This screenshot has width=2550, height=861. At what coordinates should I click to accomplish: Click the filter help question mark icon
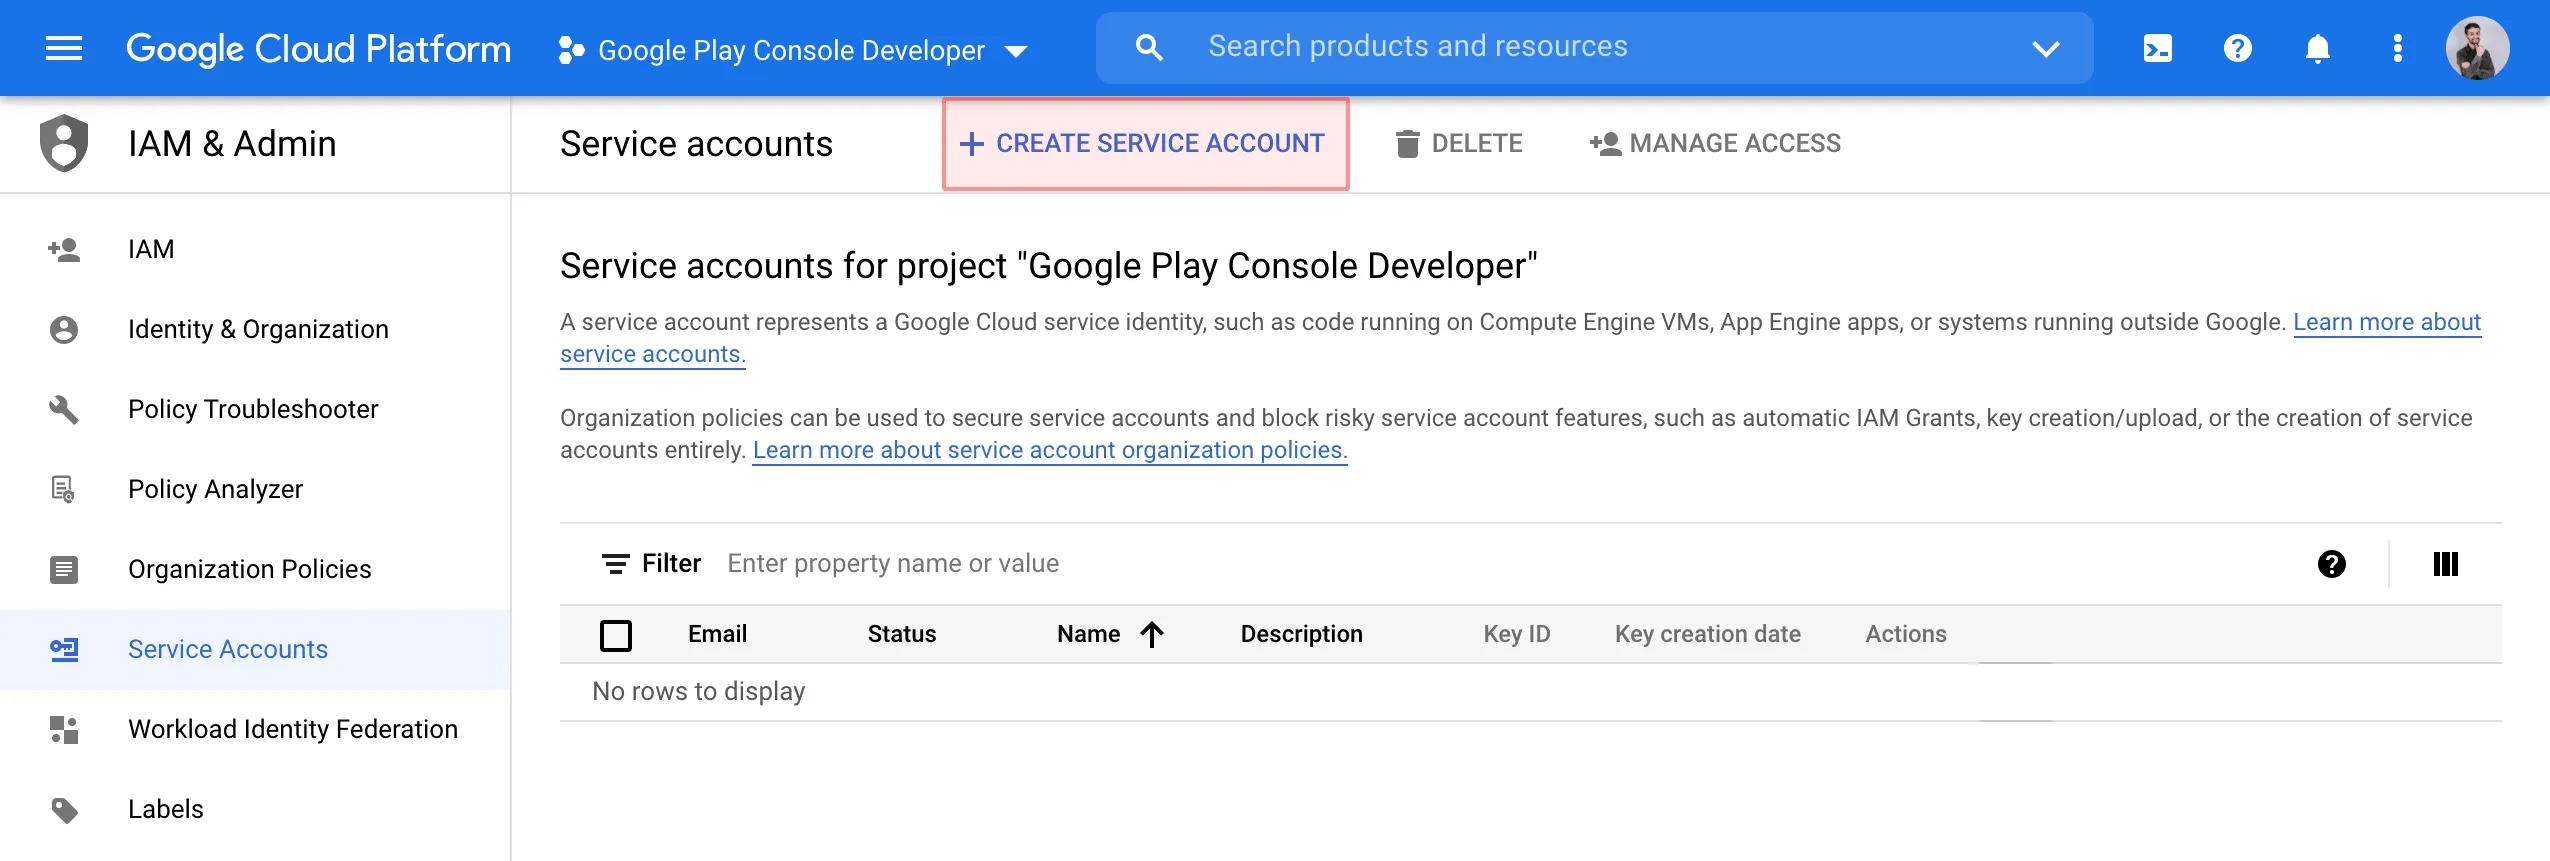pyautogui.click(x=2331, y=564)
